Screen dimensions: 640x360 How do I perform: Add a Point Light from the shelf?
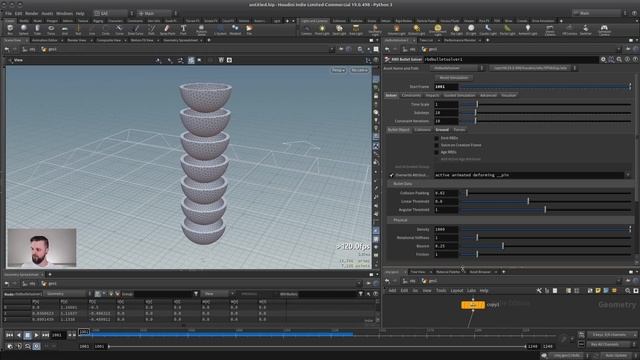tap(322, 29)
